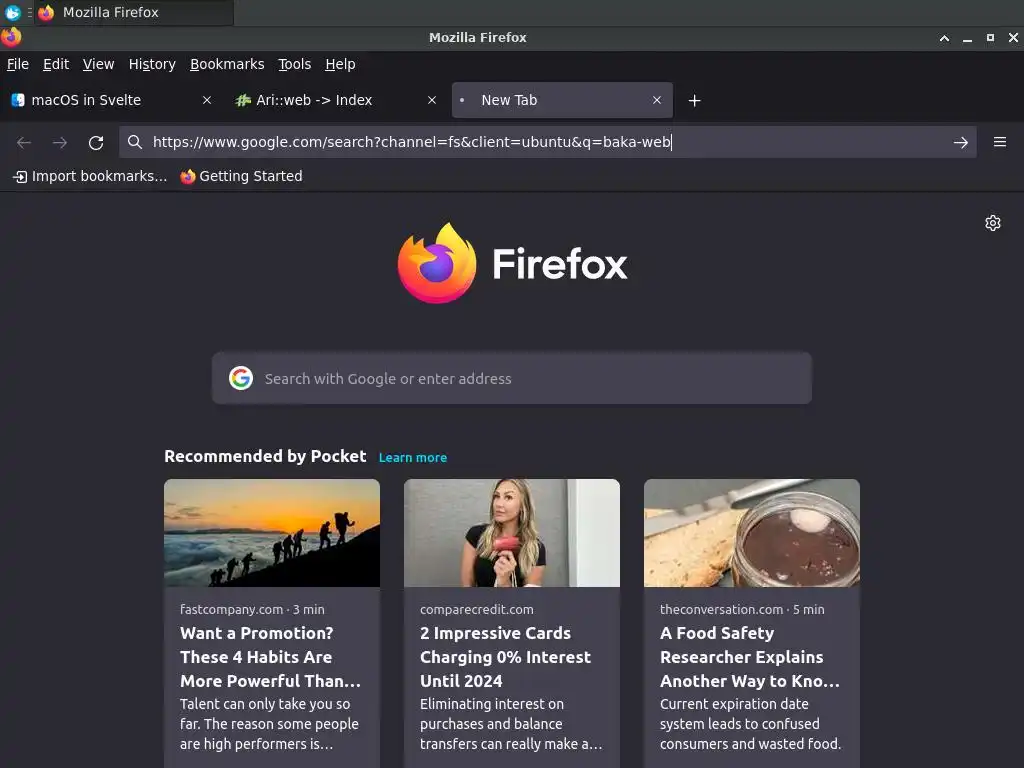
Task: Close the Ari::web -> Index tab
Action: 432,100
